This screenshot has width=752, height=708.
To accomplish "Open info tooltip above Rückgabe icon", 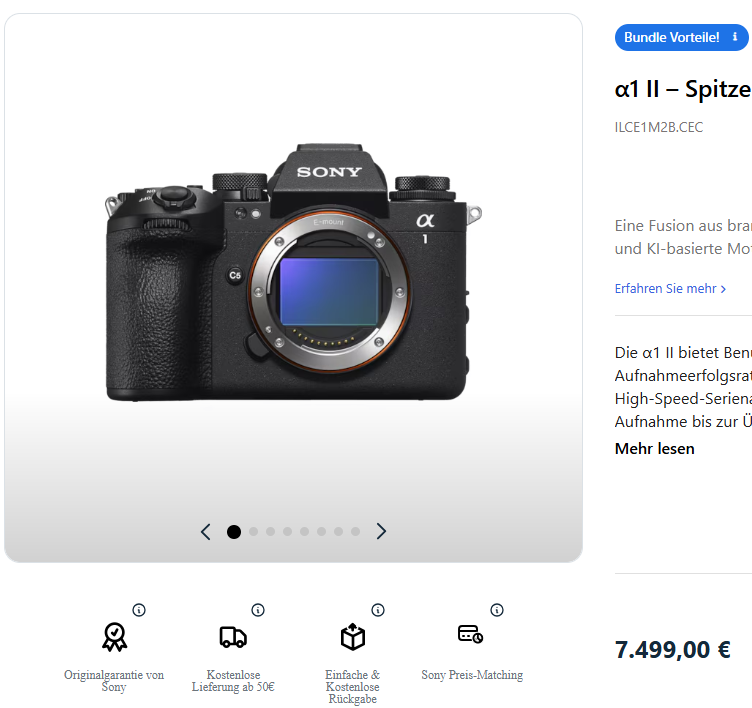I will coord(378,610).
